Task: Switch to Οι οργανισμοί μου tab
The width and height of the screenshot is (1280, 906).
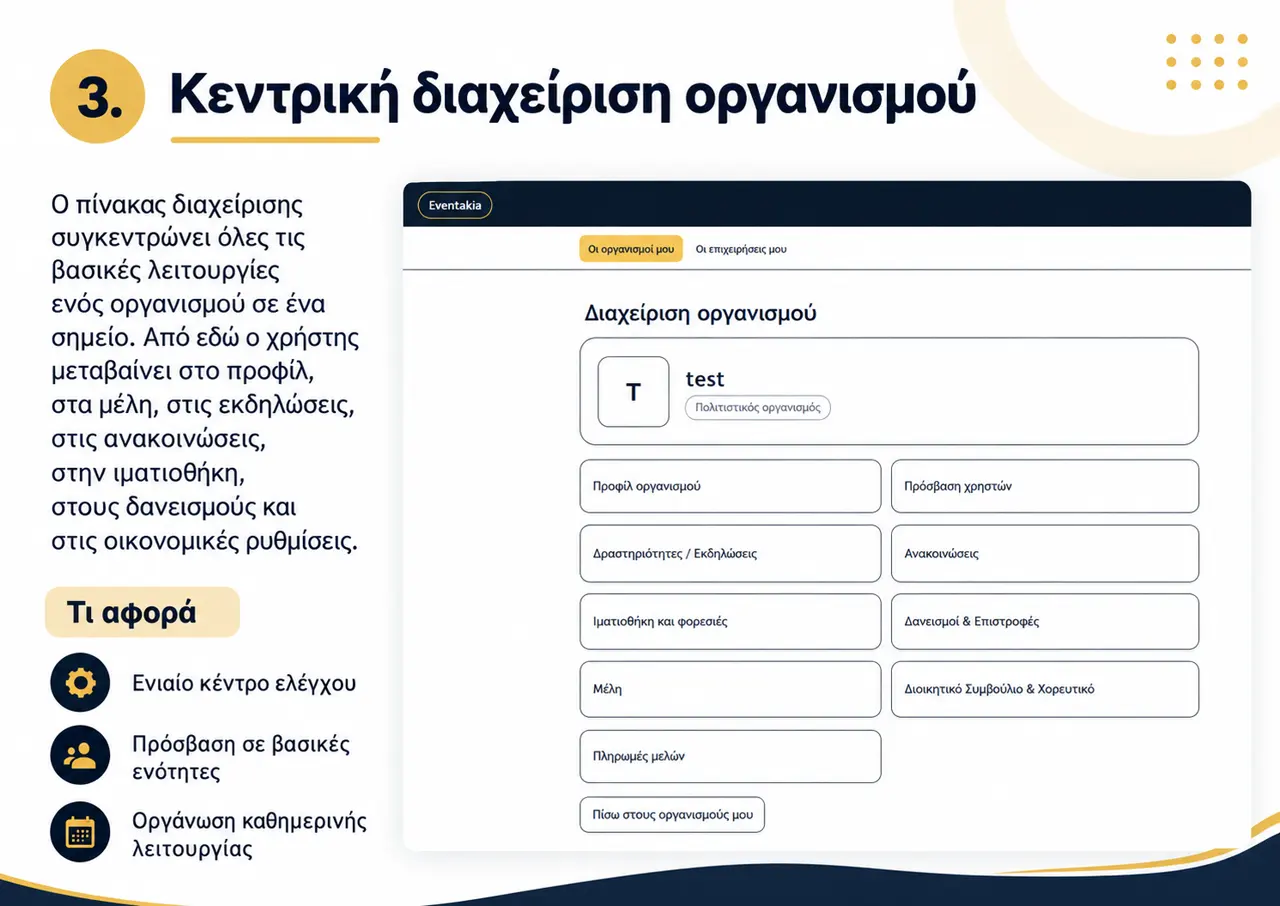Action: (631, 249)
